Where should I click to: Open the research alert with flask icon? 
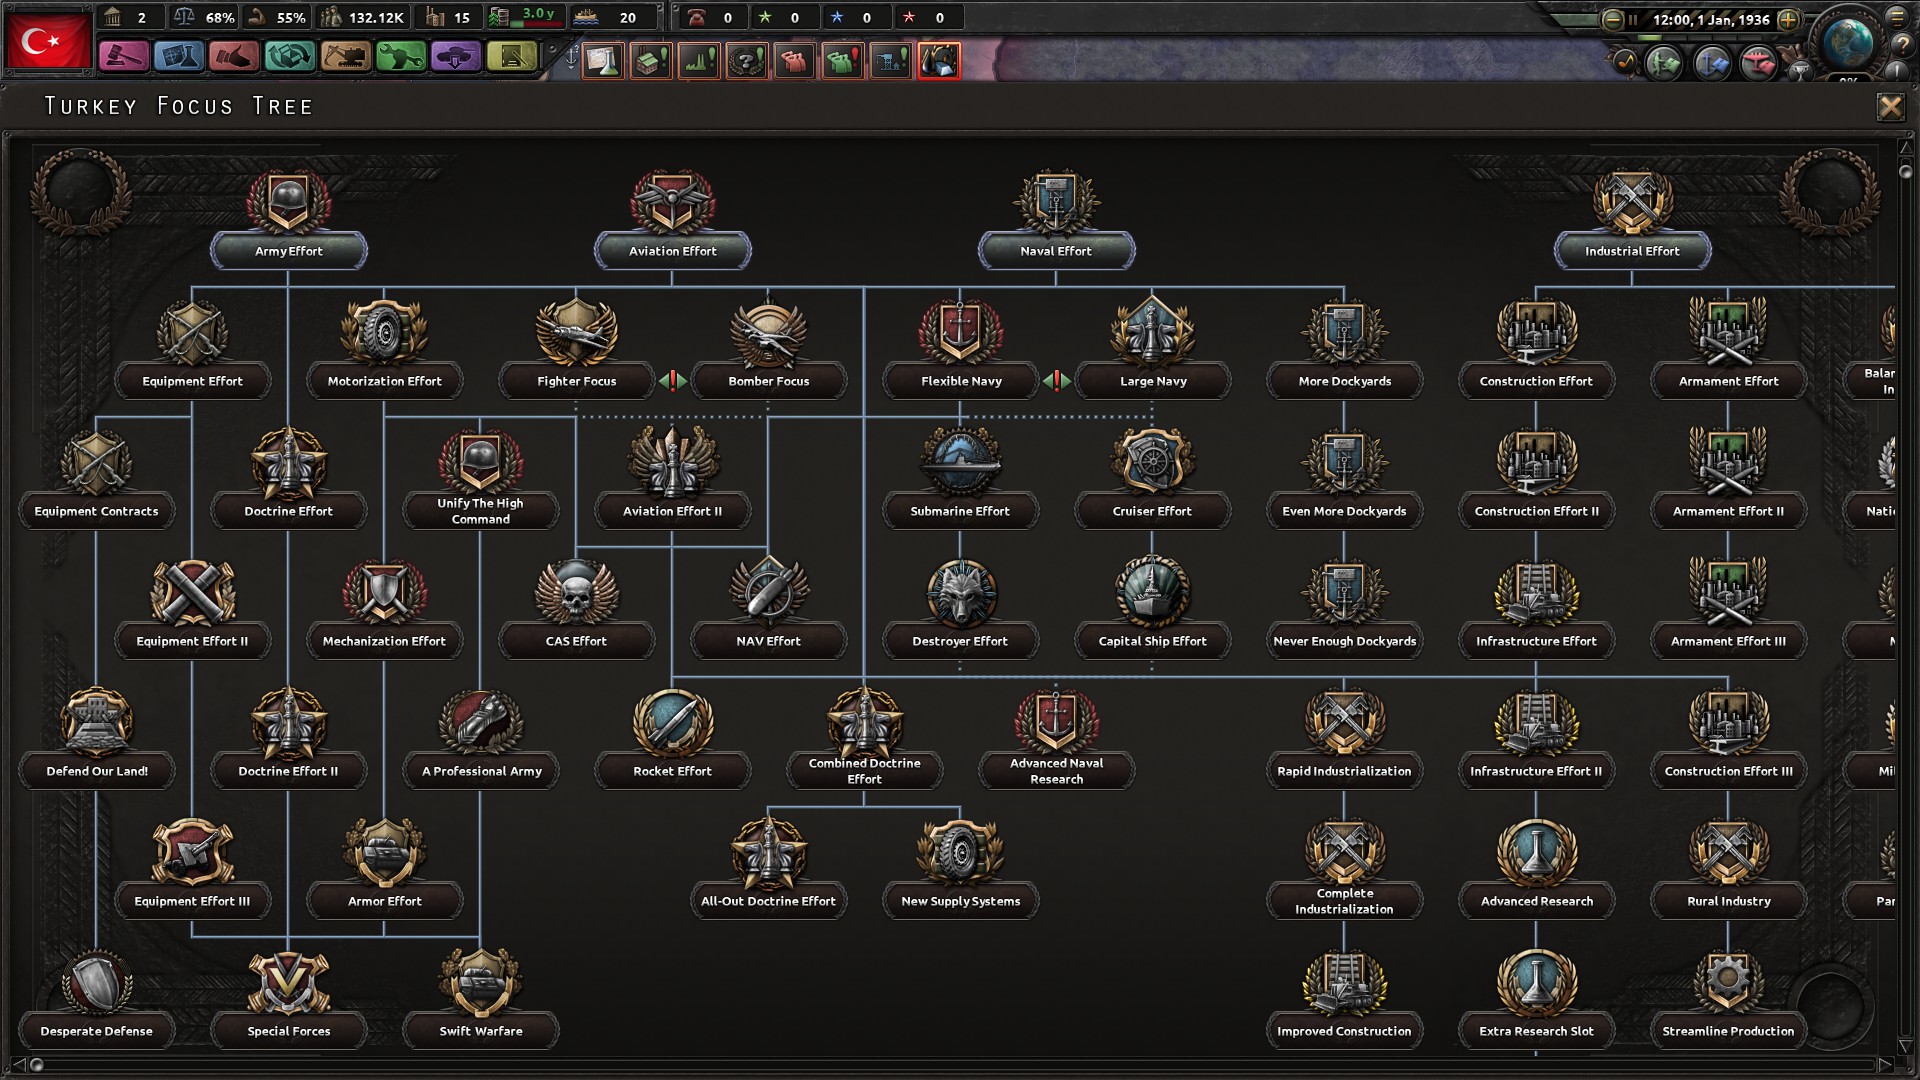(603, 60)
